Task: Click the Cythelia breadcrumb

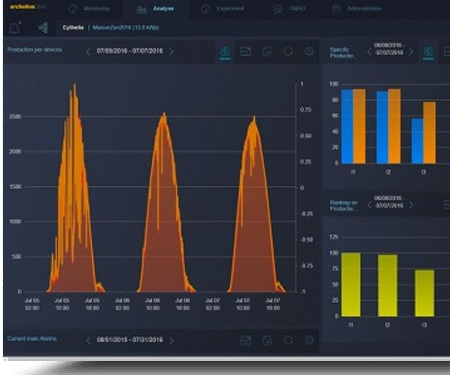Action: click(73, 28)
